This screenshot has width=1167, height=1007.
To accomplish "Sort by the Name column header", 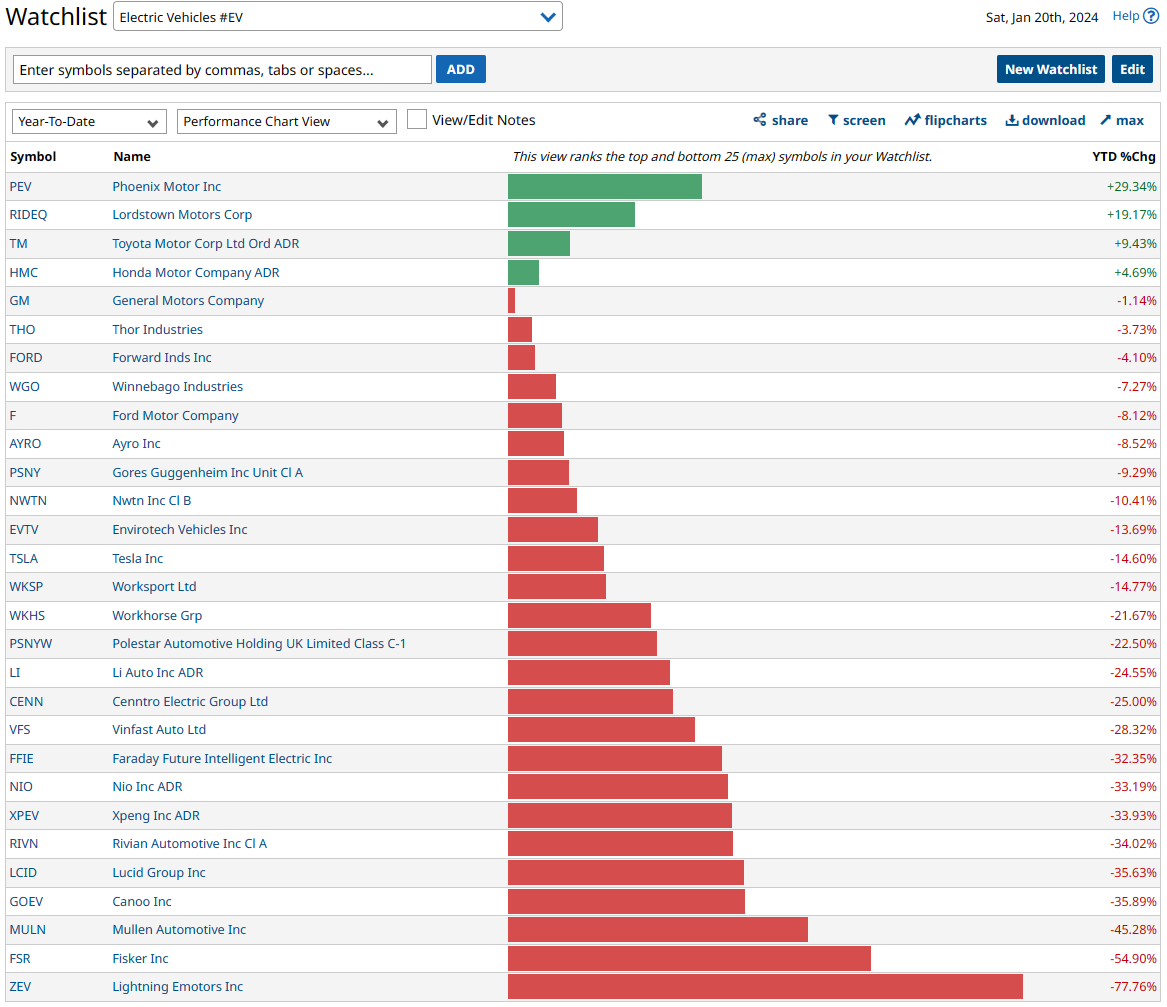I will [132, 156].
